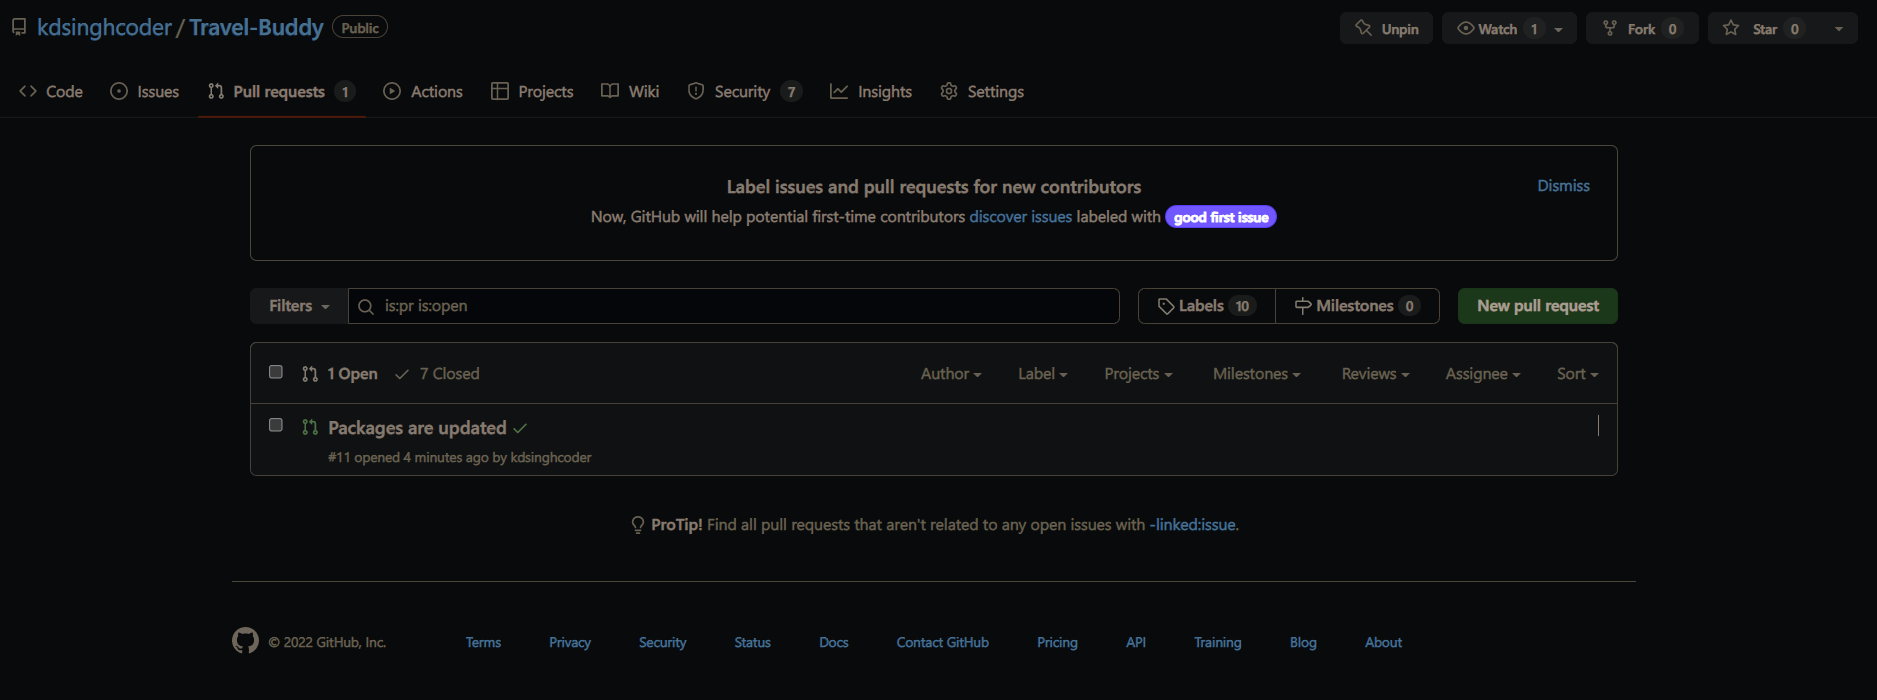Open the Projects tab

[x=532, y=91]
